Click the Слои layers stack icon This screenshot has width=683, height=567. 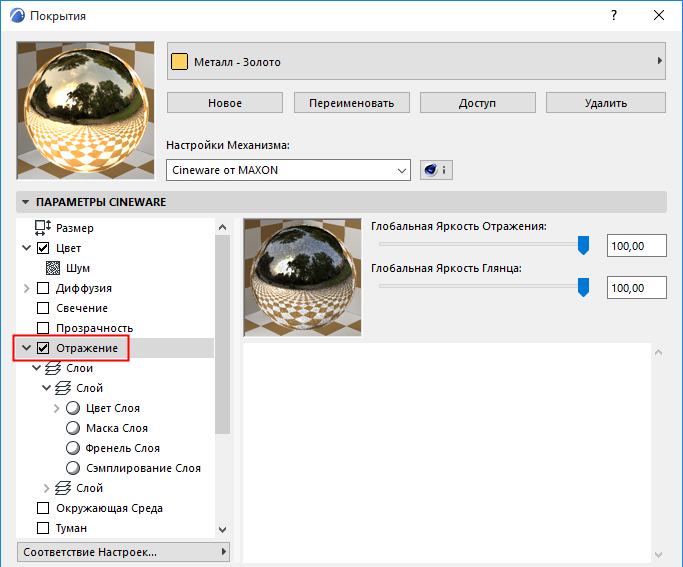pos(53,368)
